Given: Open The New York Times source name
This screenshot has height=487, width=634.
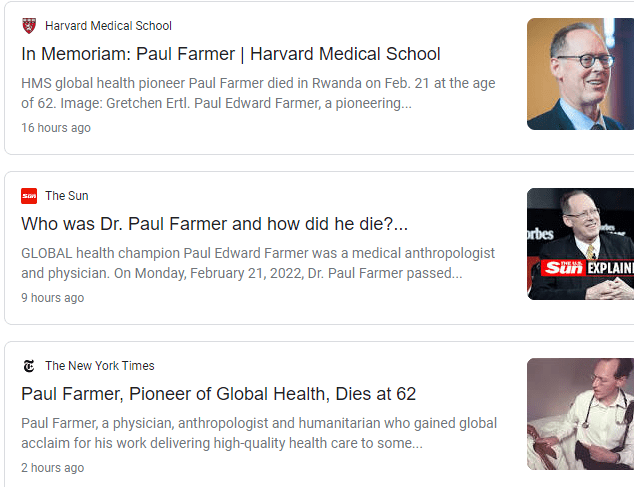Looking at the screenshot, I should [x=99, y=366].
